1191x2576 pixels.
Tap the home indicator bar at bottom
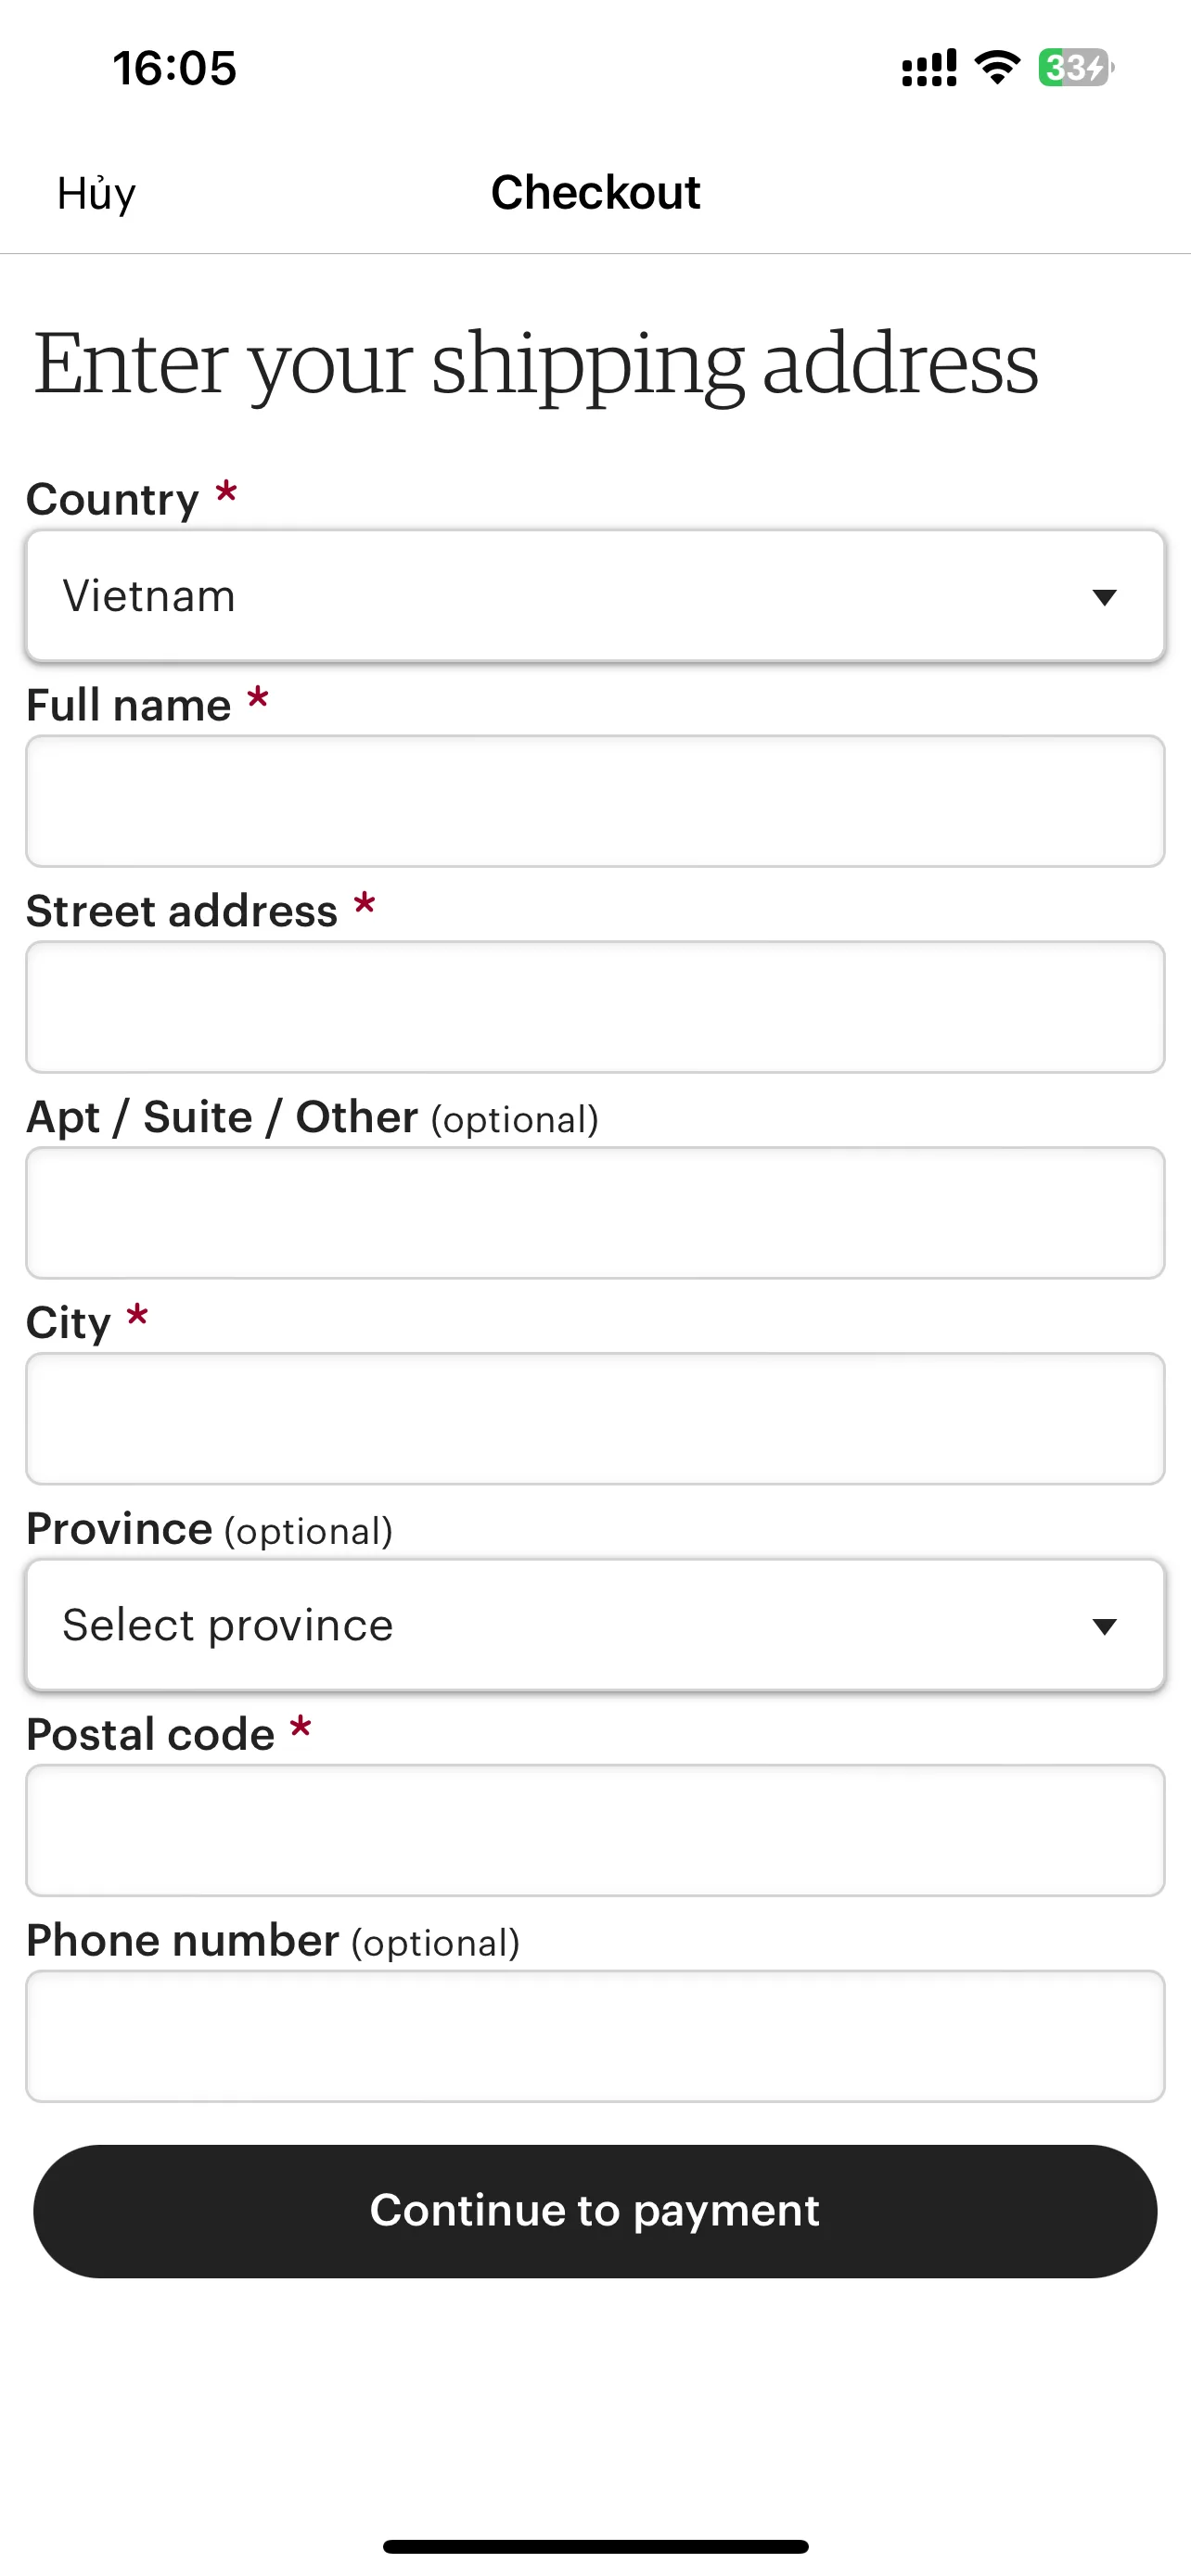click(x=595, y=2546)
